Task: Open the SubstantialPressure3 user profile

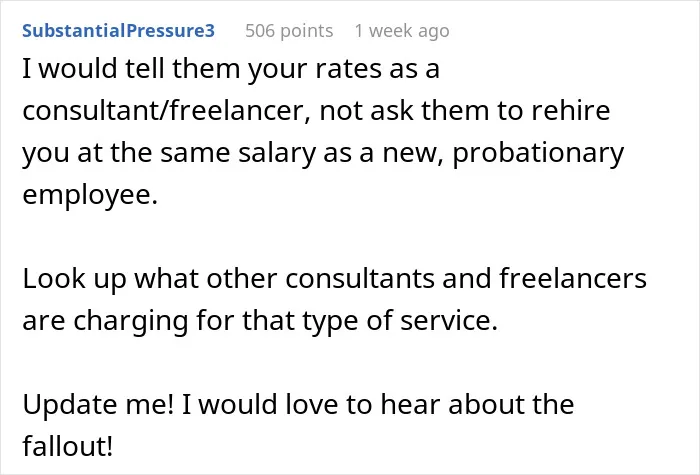Action: (x=118, y=31)
